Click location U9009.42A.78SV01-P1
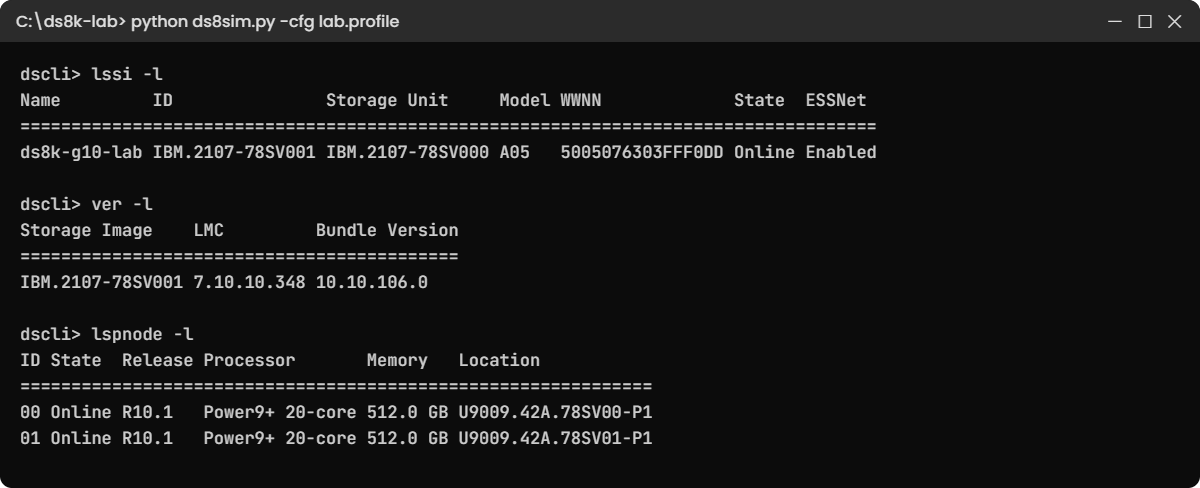 (555, 438)
